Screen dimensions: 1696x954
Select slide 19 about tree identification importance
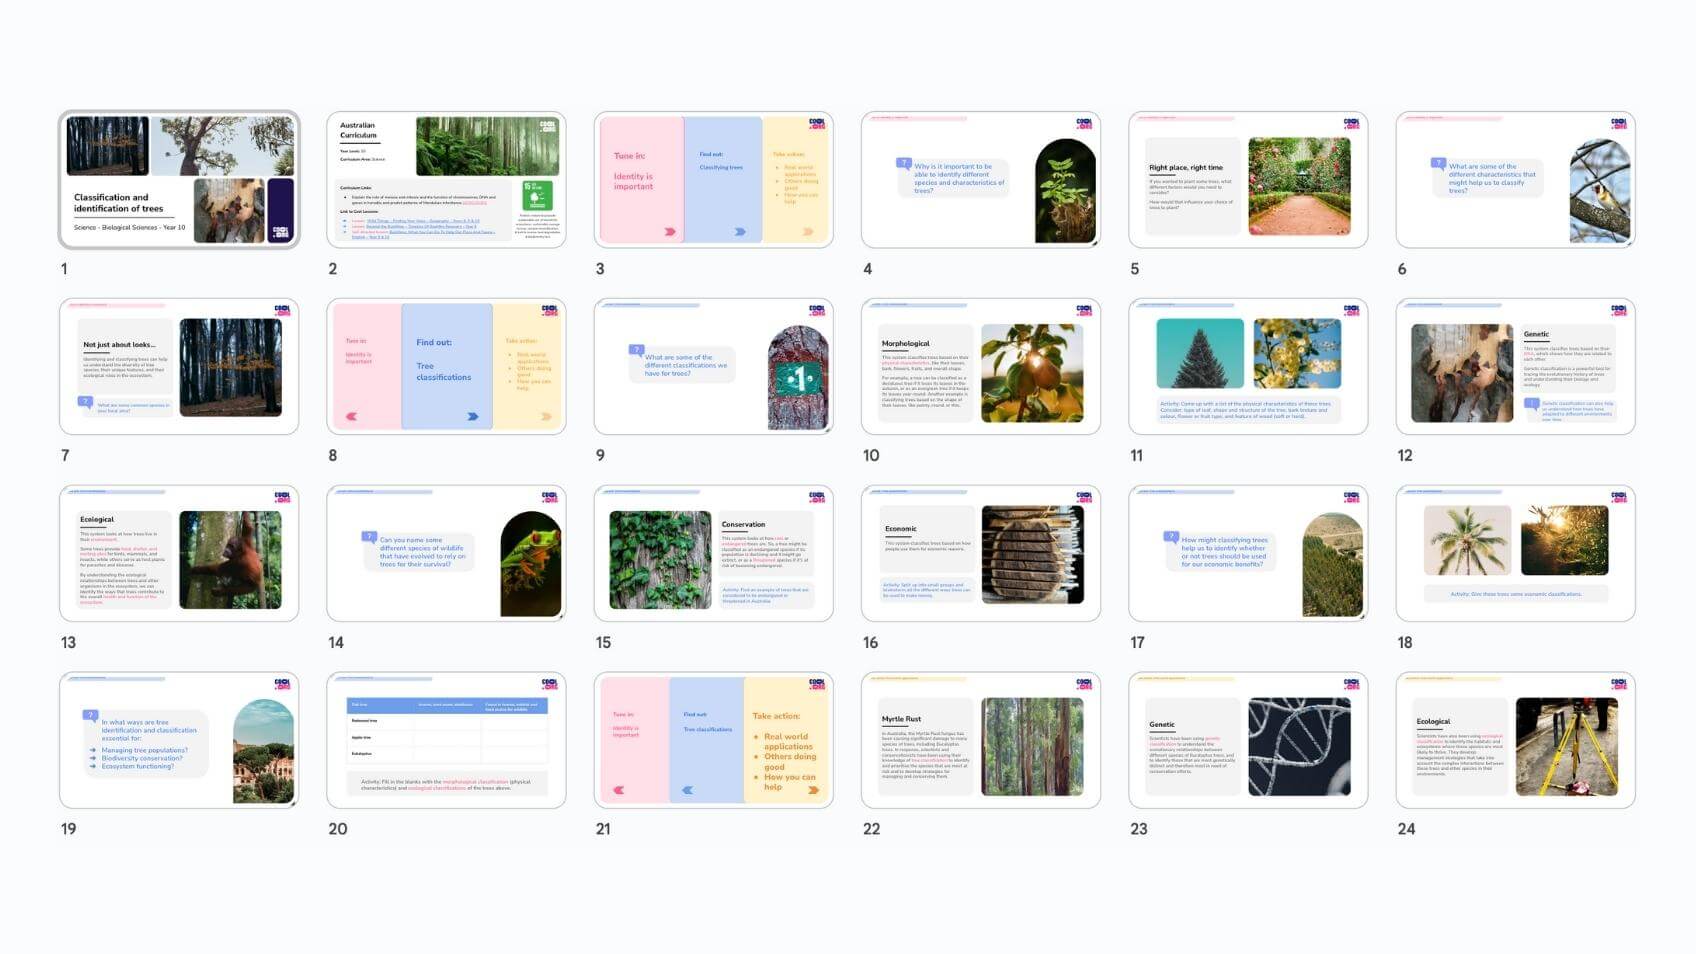(179, 740)
